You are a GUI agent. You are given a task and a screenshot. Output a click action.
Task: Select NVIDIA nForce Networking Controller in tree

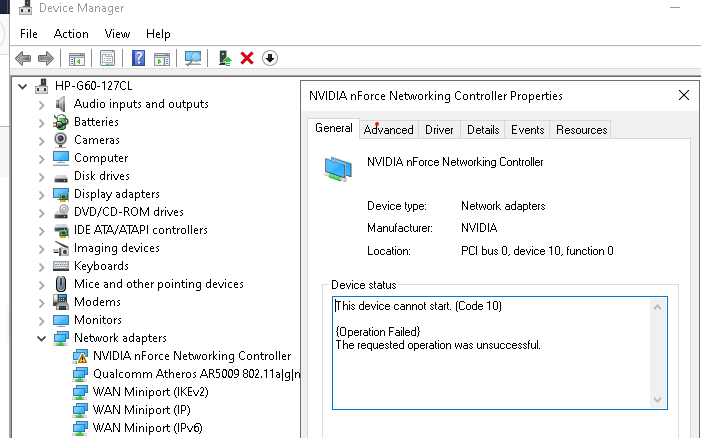click(x=192, y=356)
